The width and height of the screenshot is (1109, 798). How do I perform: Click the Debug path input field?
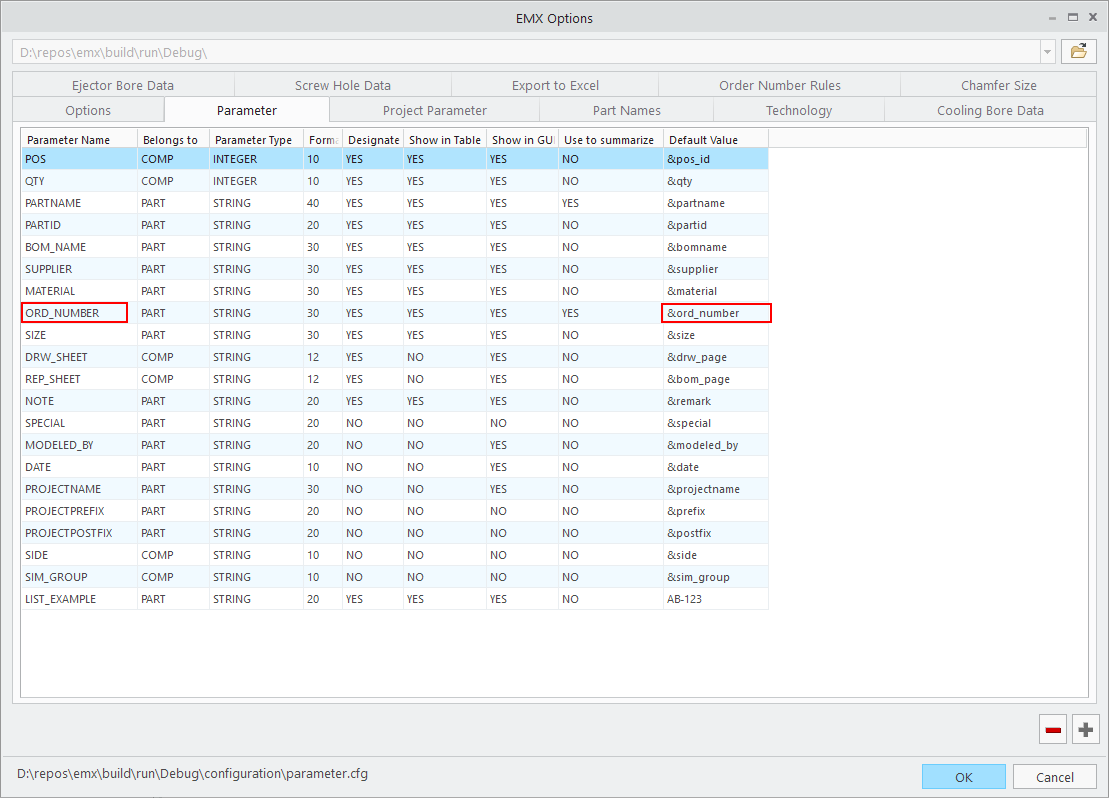(500, 50)
